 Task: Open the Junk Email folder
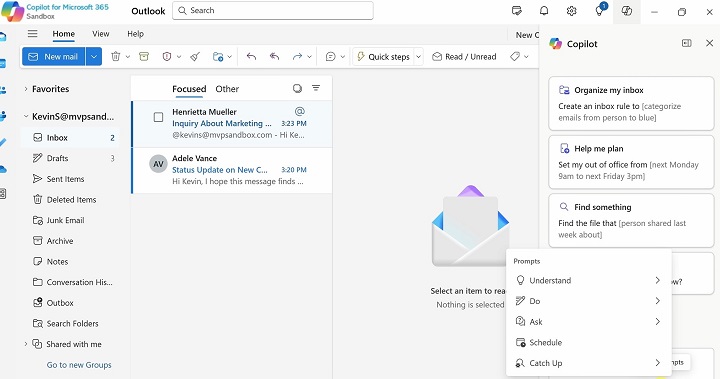70,220
